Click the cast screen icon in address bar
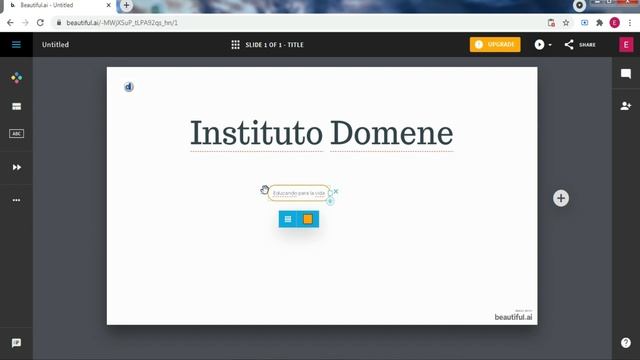The height and width of the screenshot is (360, 640). tap(584, 23)
